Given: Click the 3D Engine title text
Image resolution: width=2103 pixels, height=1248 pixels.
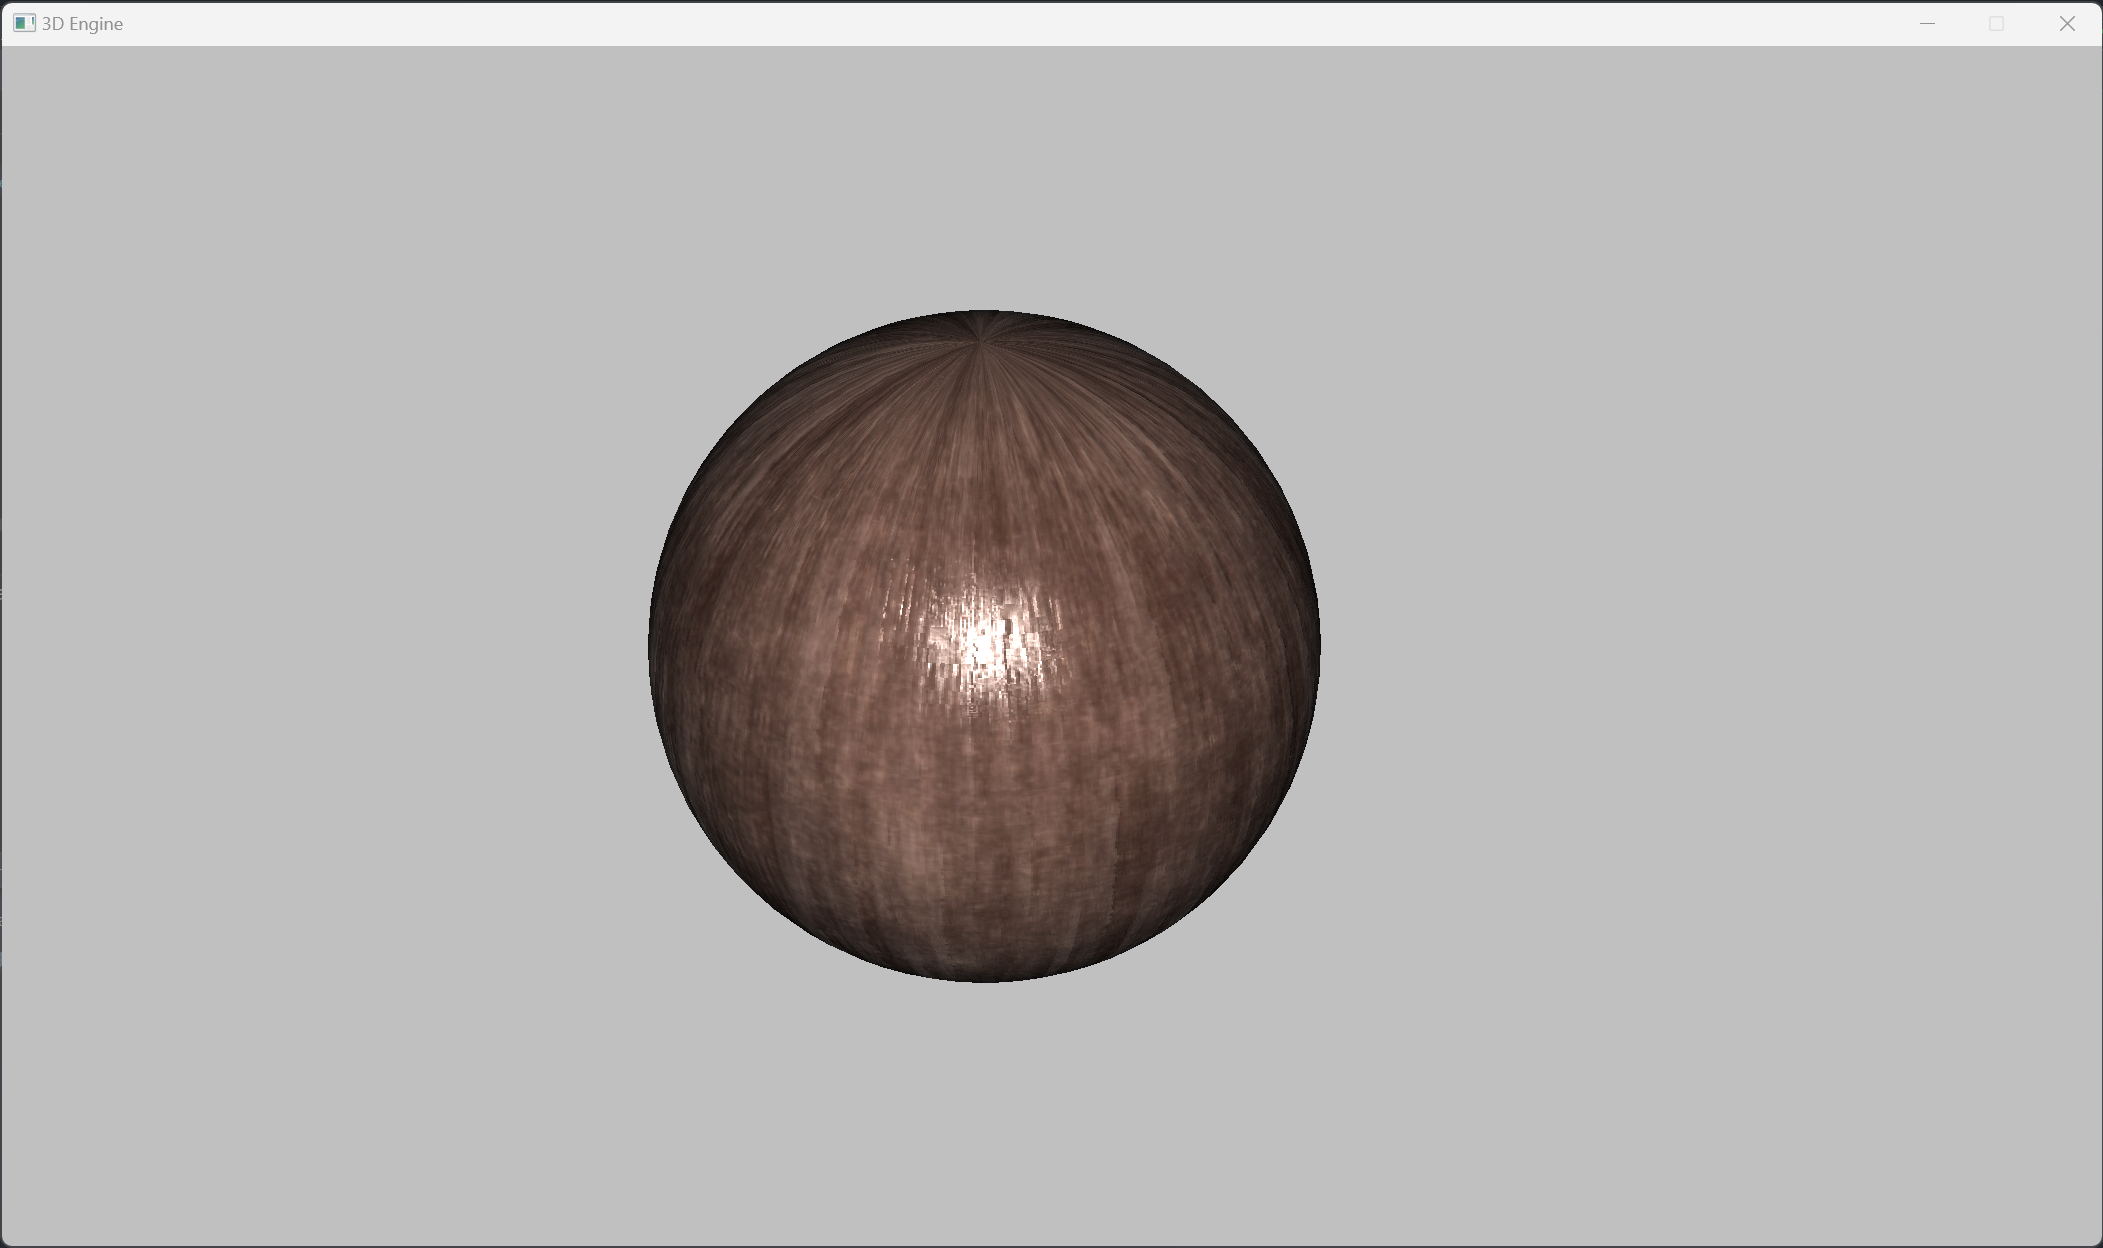Looking at the screenshot, I should coord(81,23).
